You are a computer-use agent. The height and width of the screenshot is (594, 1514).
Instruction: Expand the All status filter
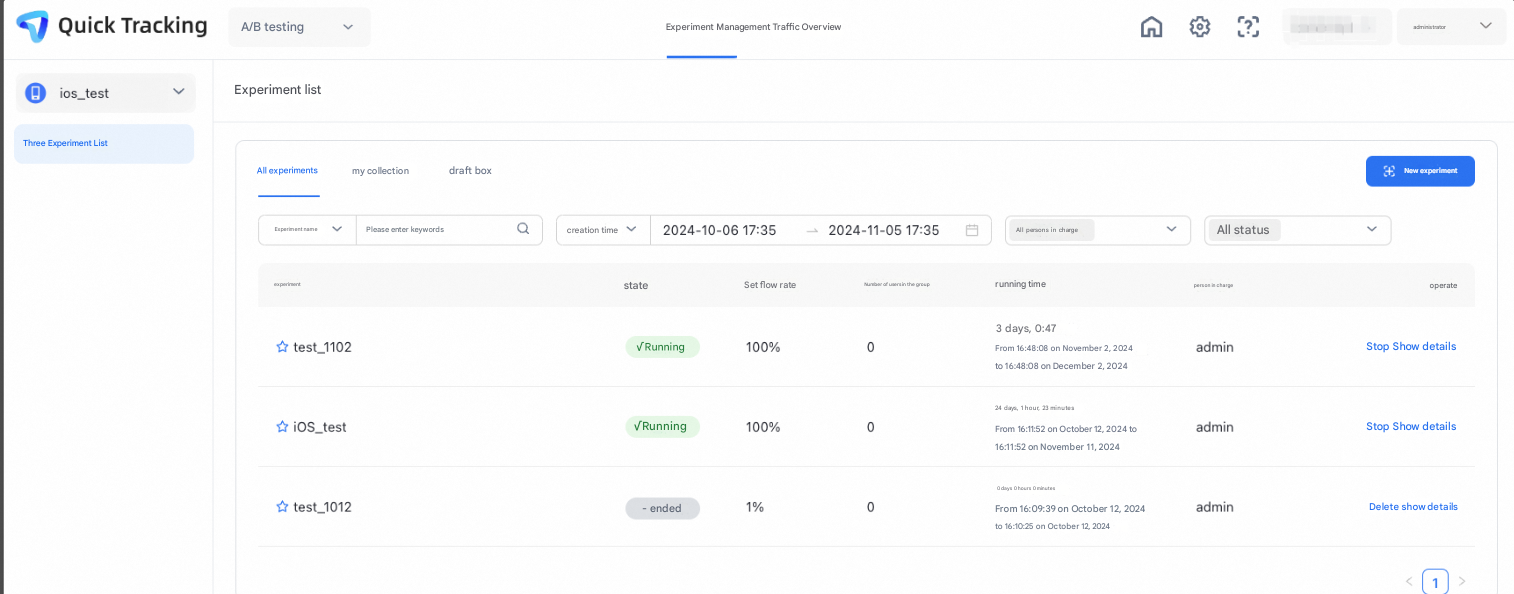pyautogui.click(x=1297, y=230)
